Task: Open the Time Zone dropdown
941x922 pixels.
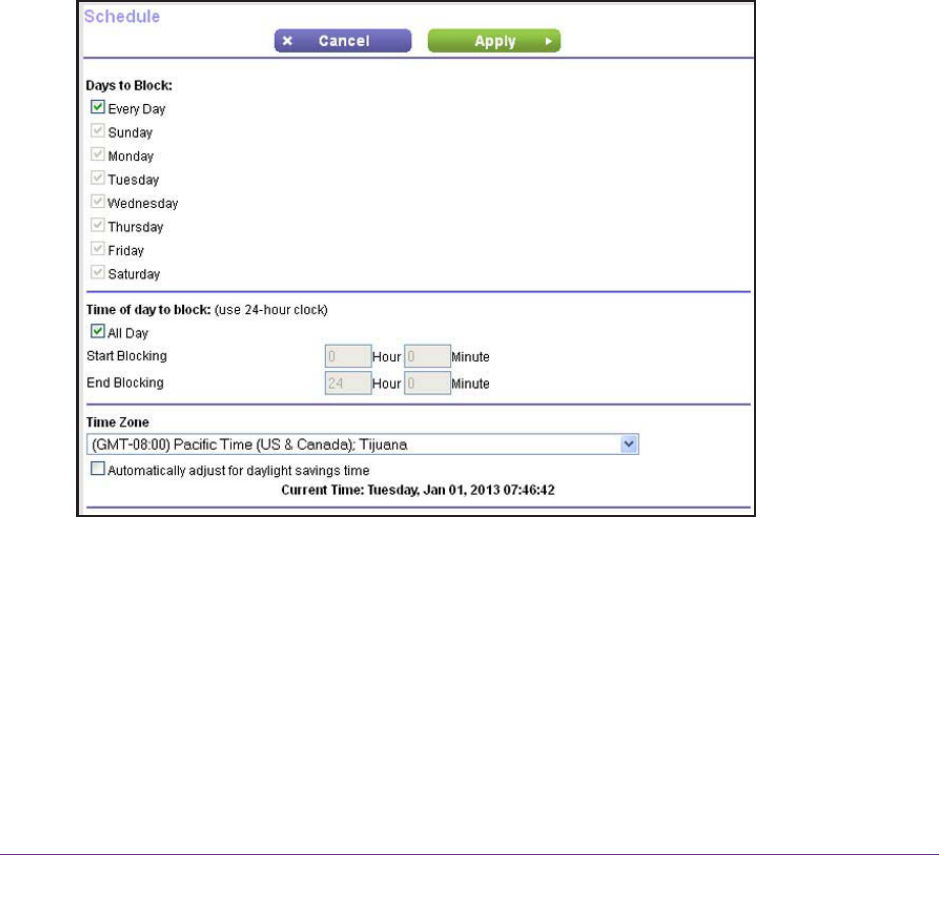Action: pos(362,445)
